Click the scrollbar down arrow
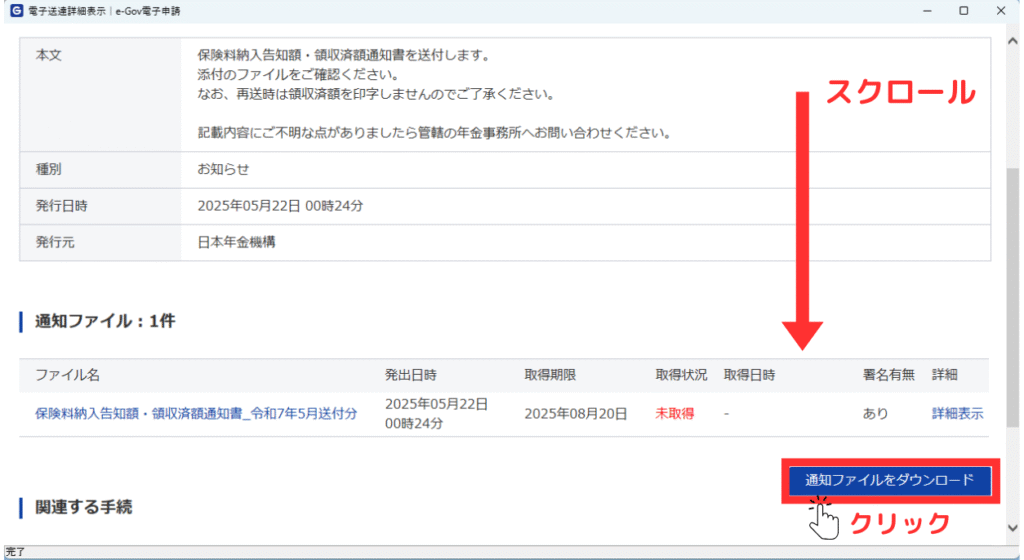This screenshot has width=1024, height=560. (1013, 528)
